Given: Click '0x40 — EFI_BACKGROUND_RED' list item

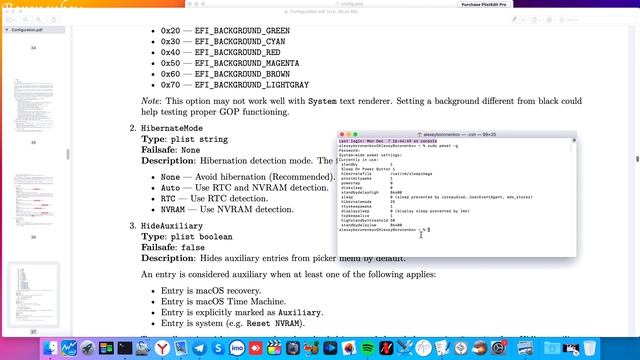Looking at the screenshot, I should [220, 52].
